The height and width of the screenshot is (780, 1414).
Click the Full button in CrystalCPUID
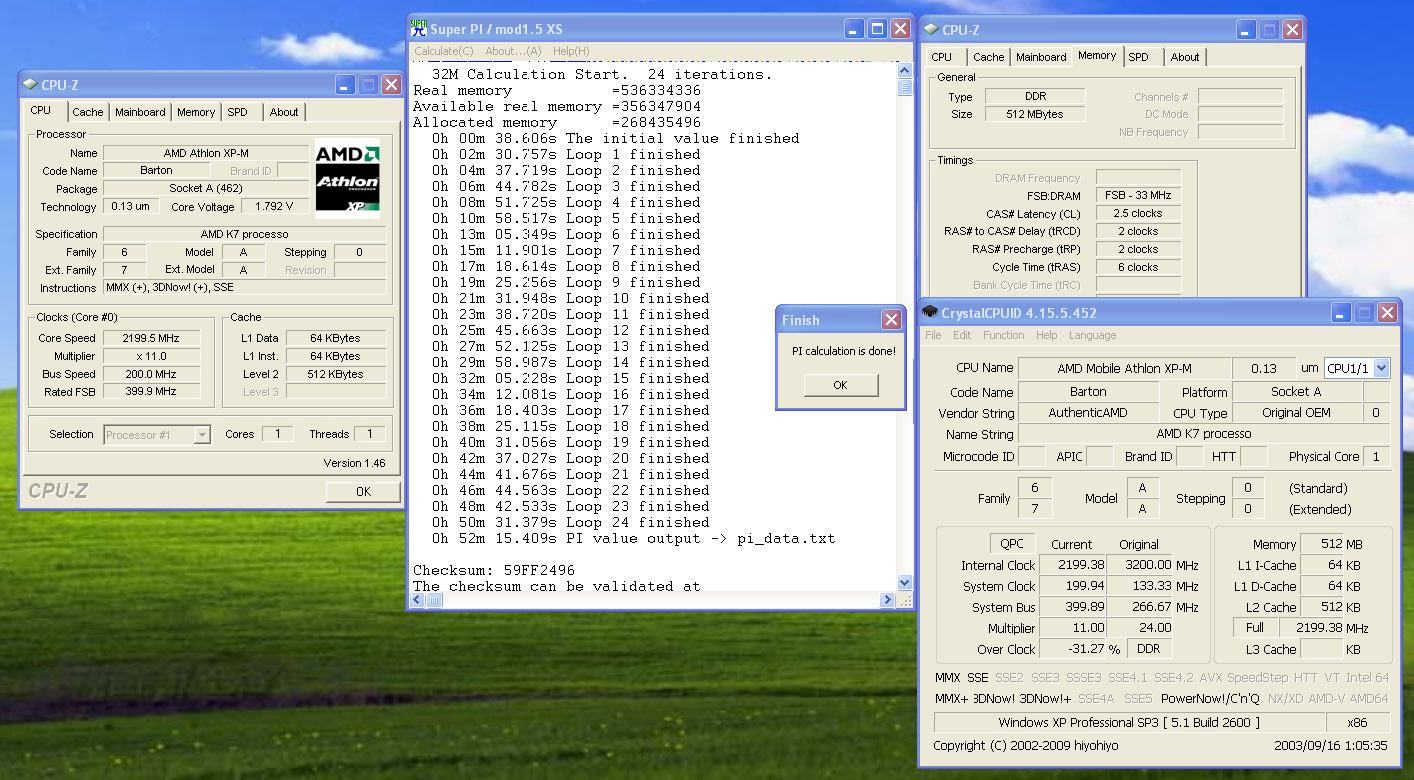click(1254, 628)
